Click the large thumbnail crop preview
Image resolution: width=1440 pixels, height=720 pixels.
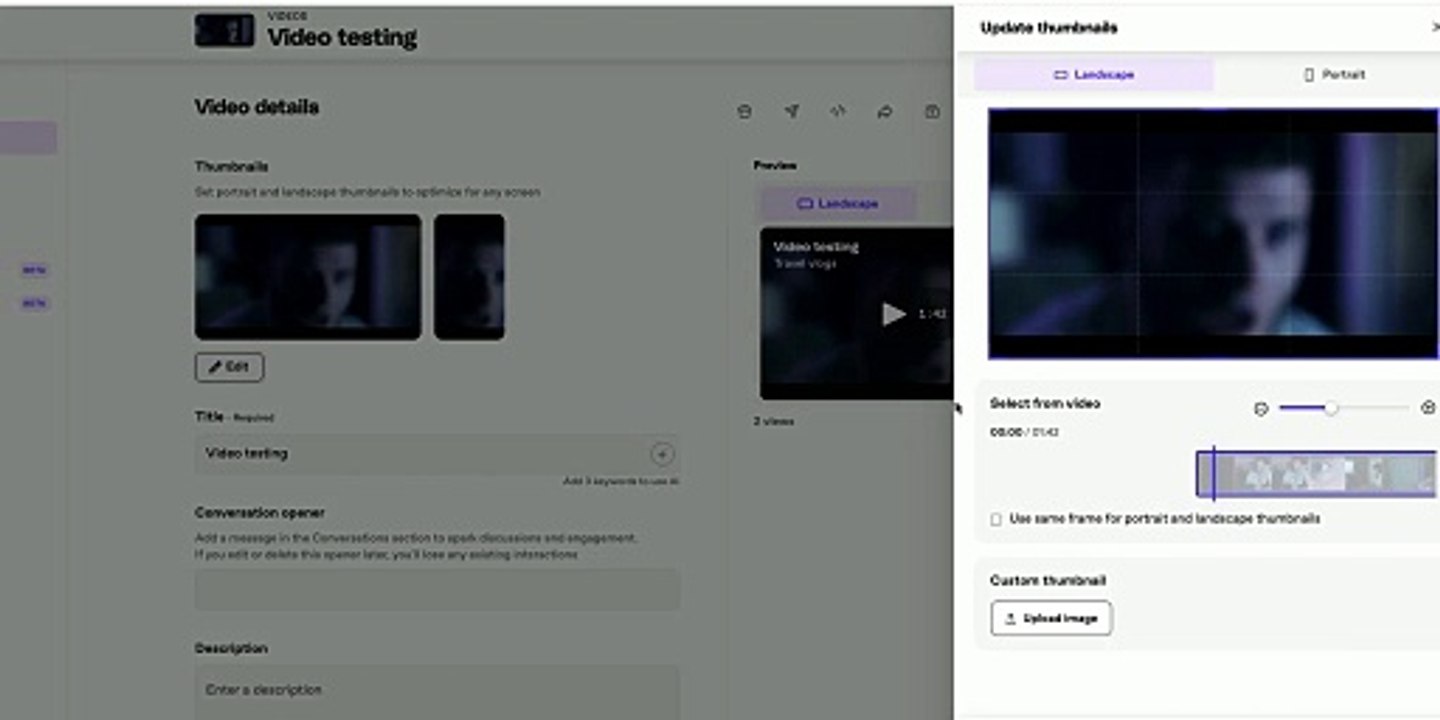coord(1213,233)
